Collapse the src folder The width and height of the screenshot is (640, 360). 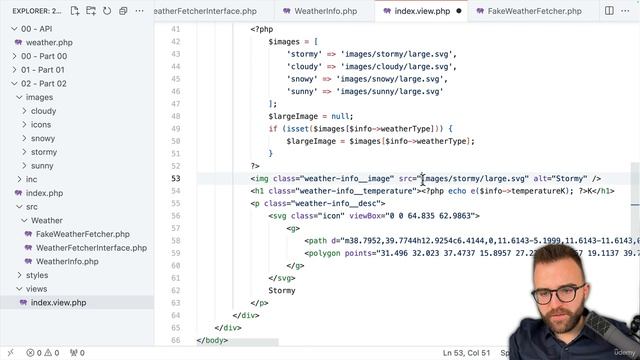coord(19,207)
